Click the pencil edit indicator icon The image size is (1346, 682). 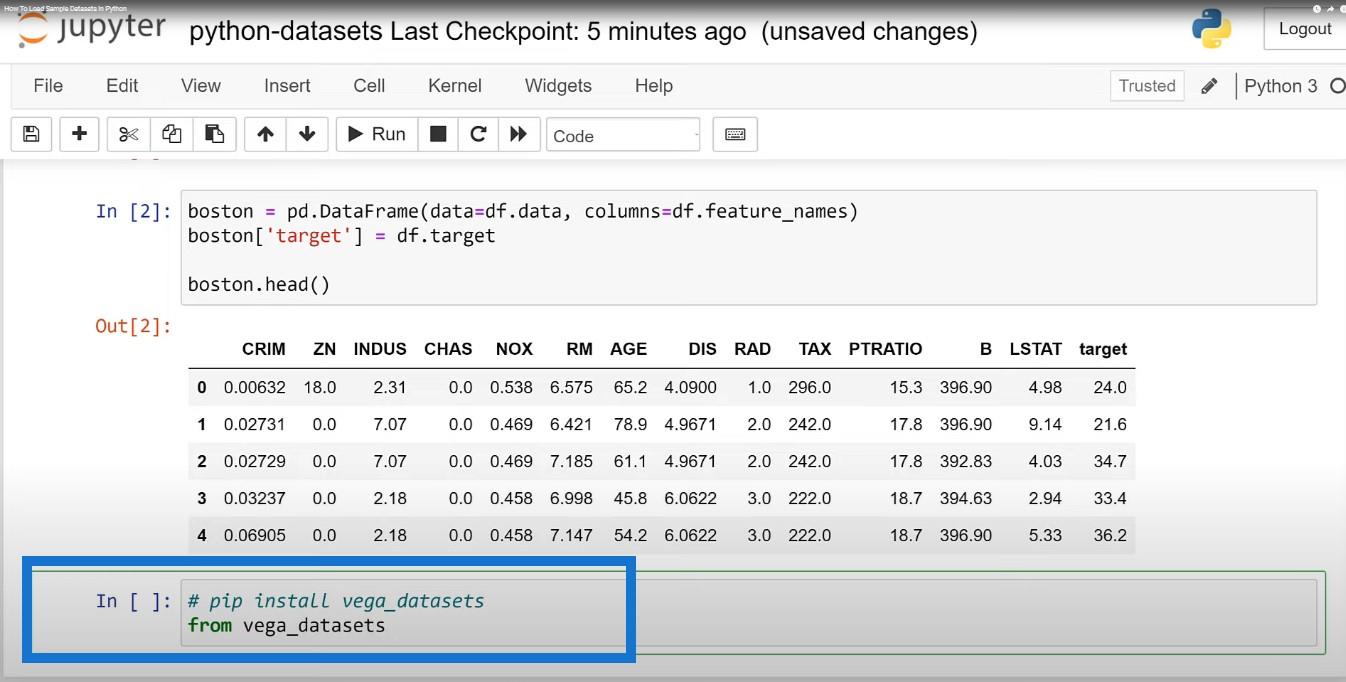coord(1209,86)
